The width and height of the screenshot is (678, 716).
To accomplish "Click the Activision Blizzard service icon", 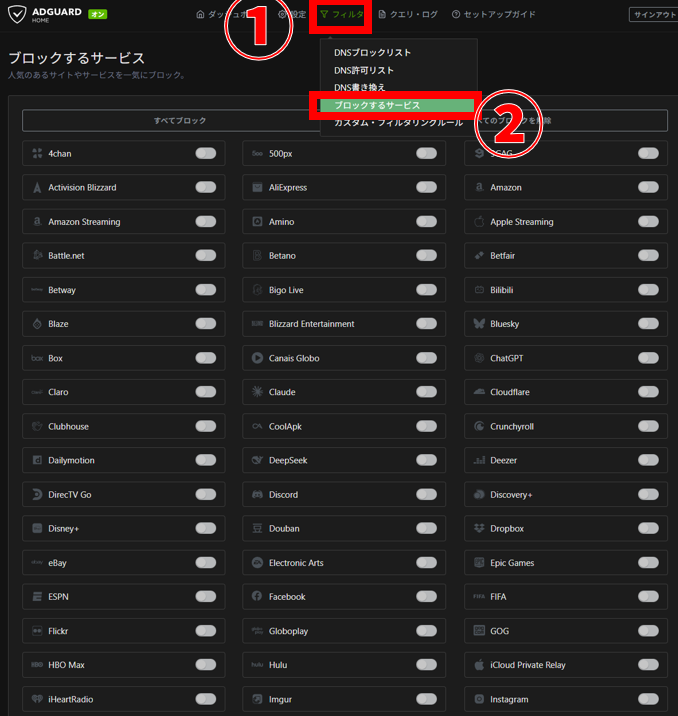I will [37, 187].
